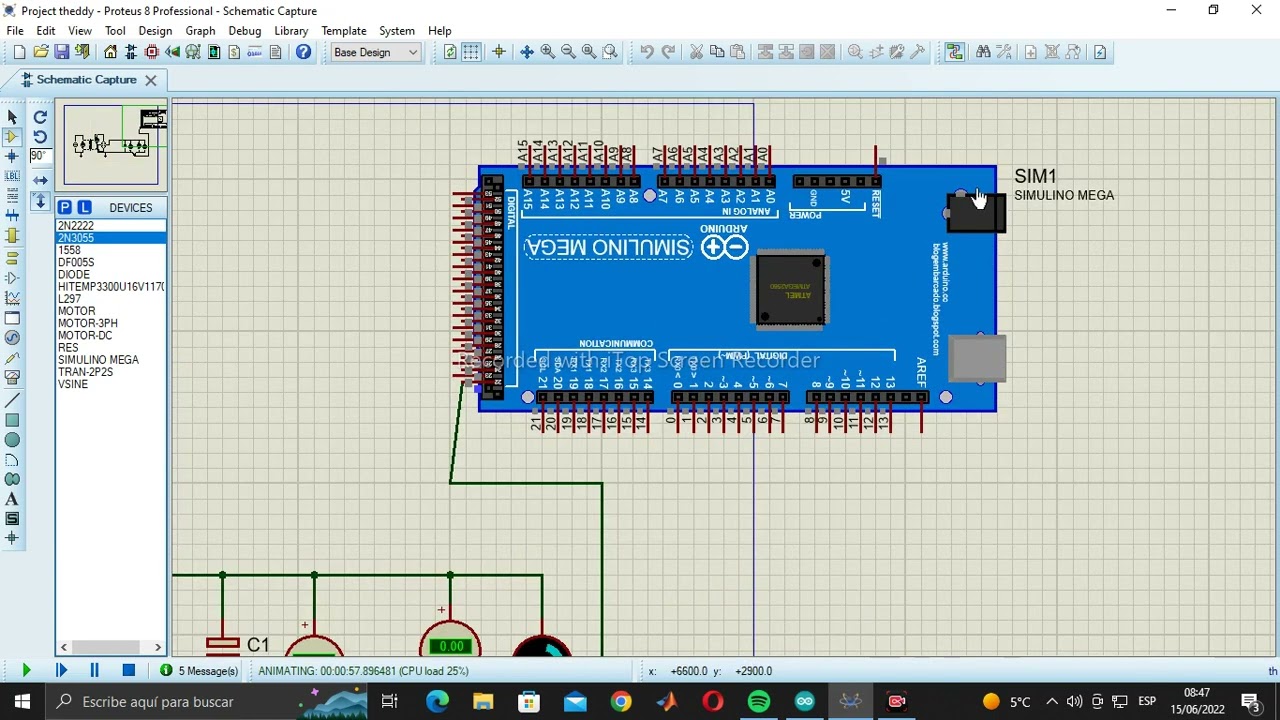
Task: Click the Pan center-at-cursor icon
Action: [x=527, y=52]
